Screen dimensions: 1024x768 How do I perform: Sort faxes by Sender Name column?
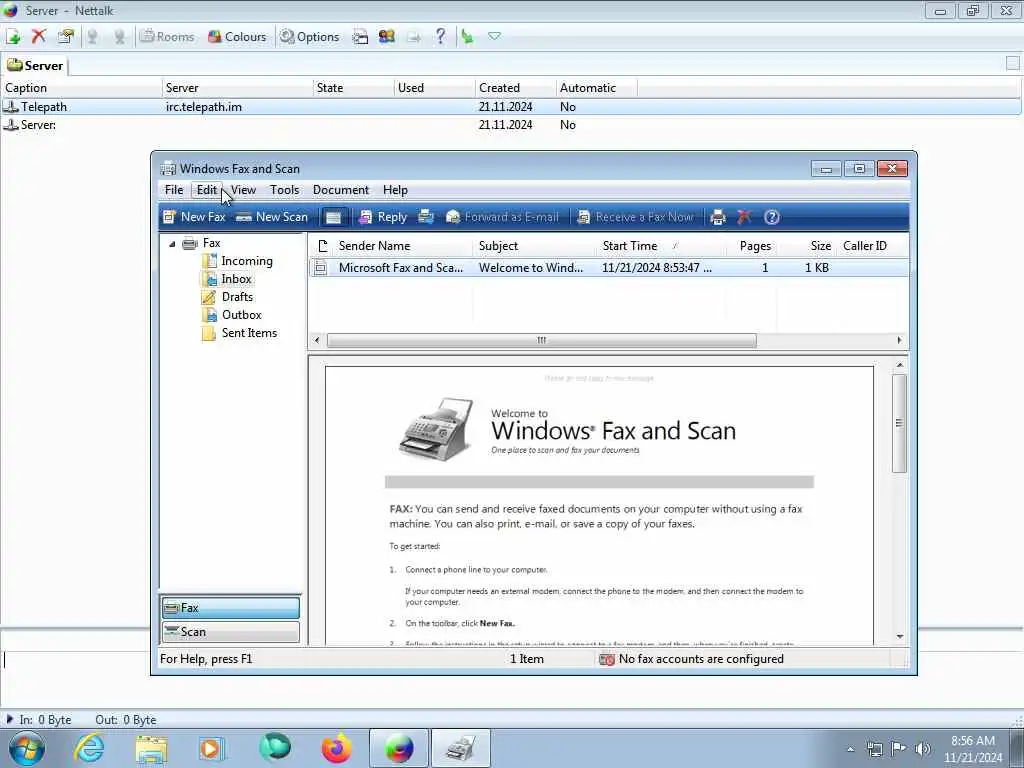402,246
